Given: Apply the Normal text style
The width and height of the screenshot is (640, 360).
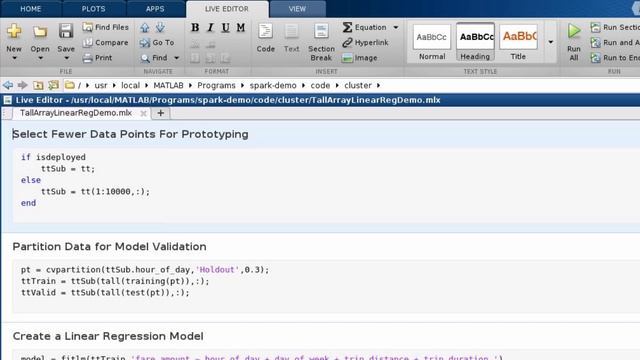Looking at the screenshot, I should [x=432, y=42].
